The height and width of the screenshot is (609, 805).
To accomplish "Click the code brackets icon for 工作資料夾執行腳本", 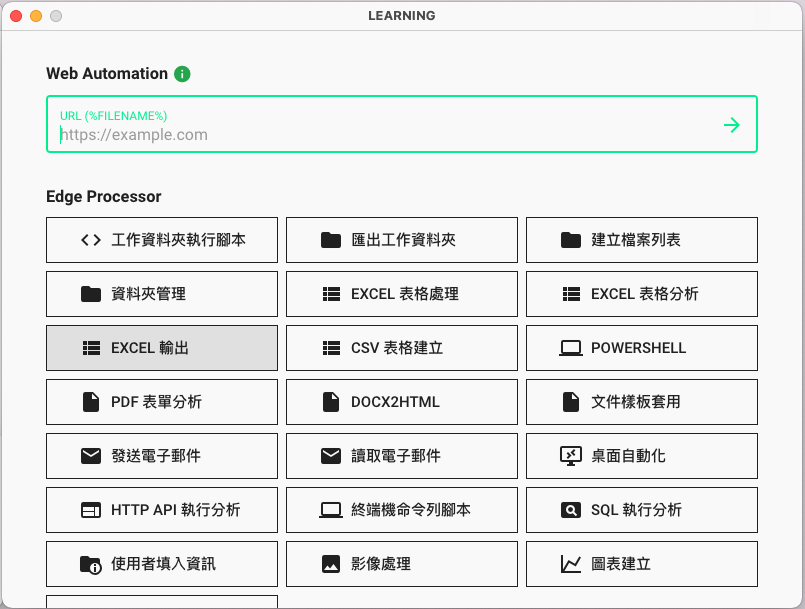I will (91, 240).
